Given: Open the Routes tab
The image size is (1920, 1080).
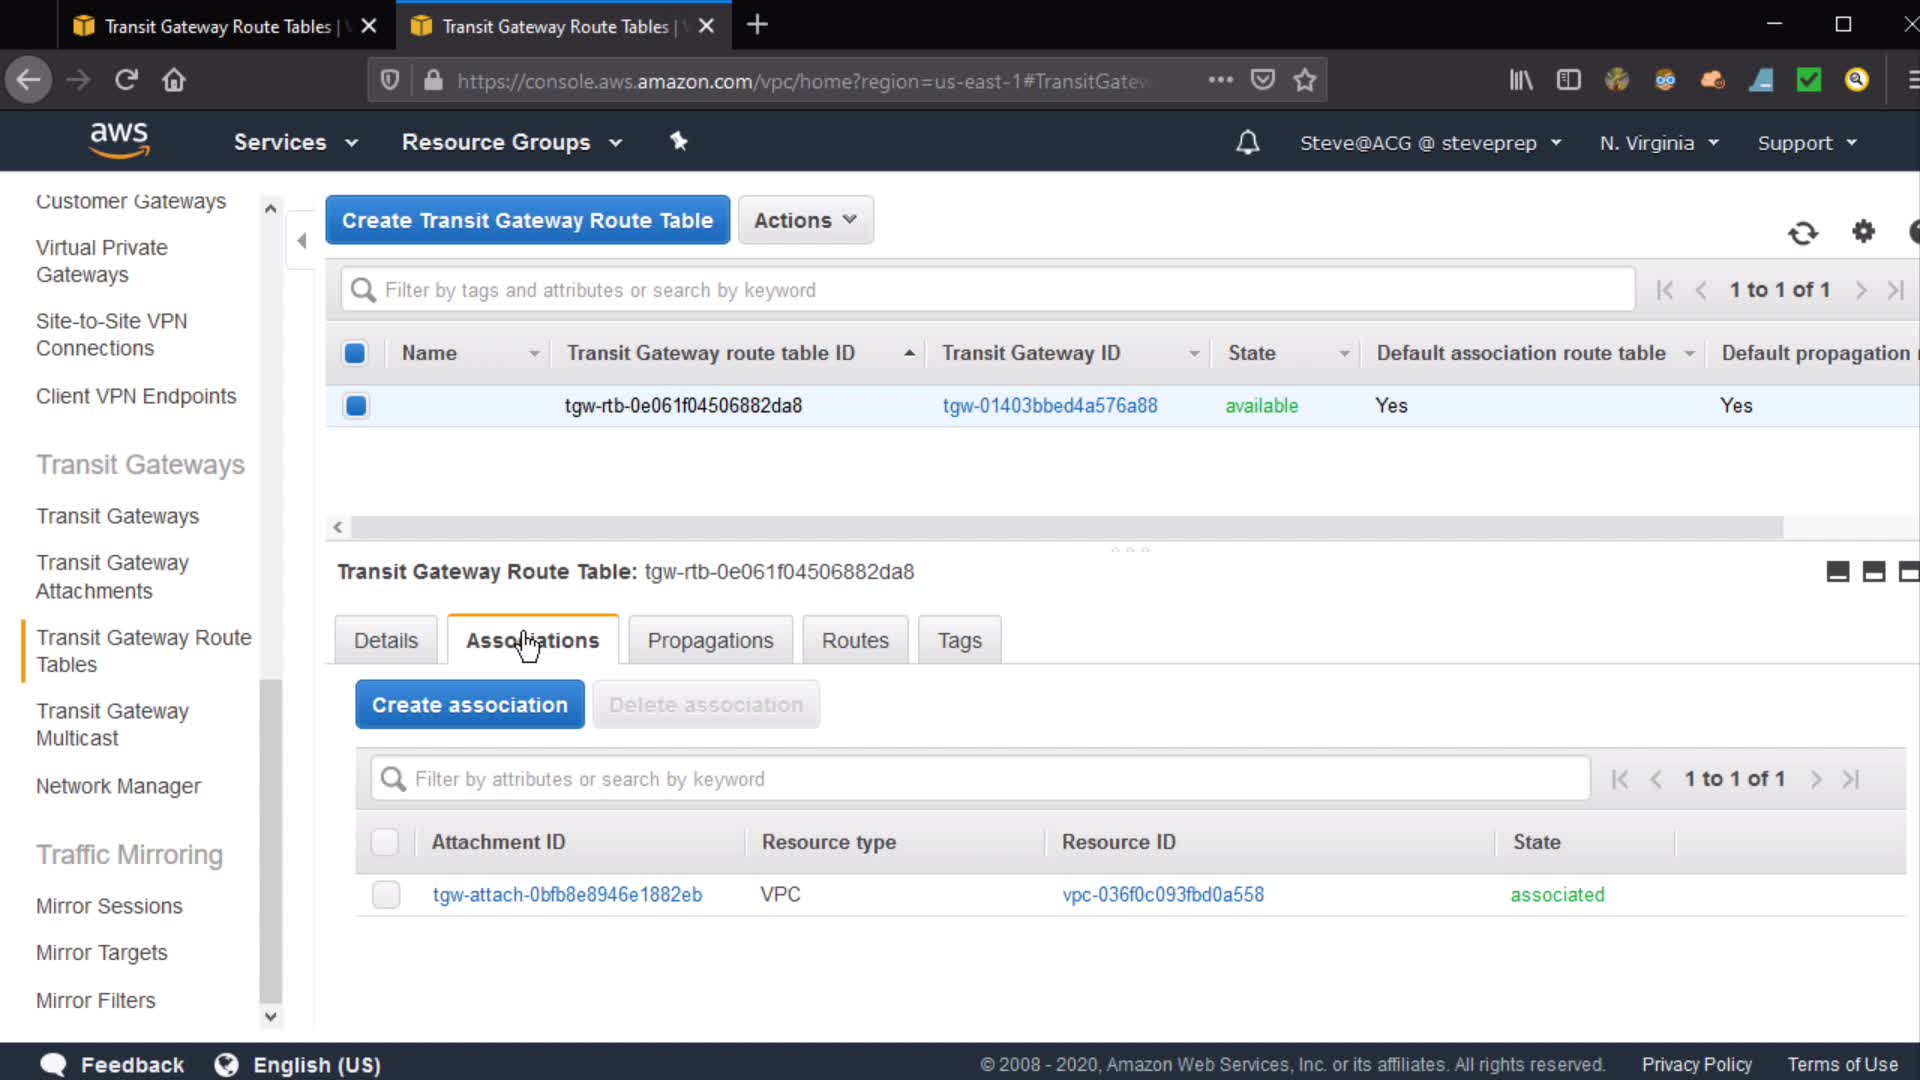Looking at the screenshot, I should (855, 640).
